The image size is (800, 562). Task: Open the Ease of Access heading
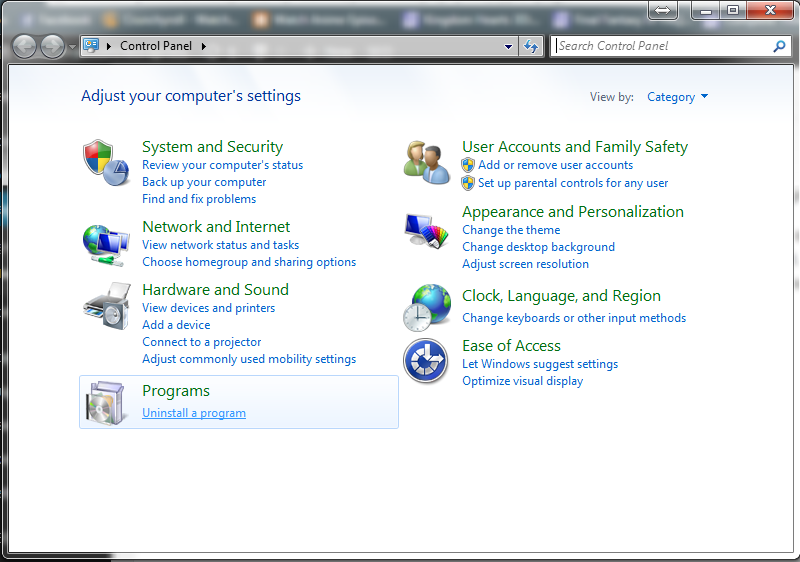pyautogui.click(x=511, y=346)
